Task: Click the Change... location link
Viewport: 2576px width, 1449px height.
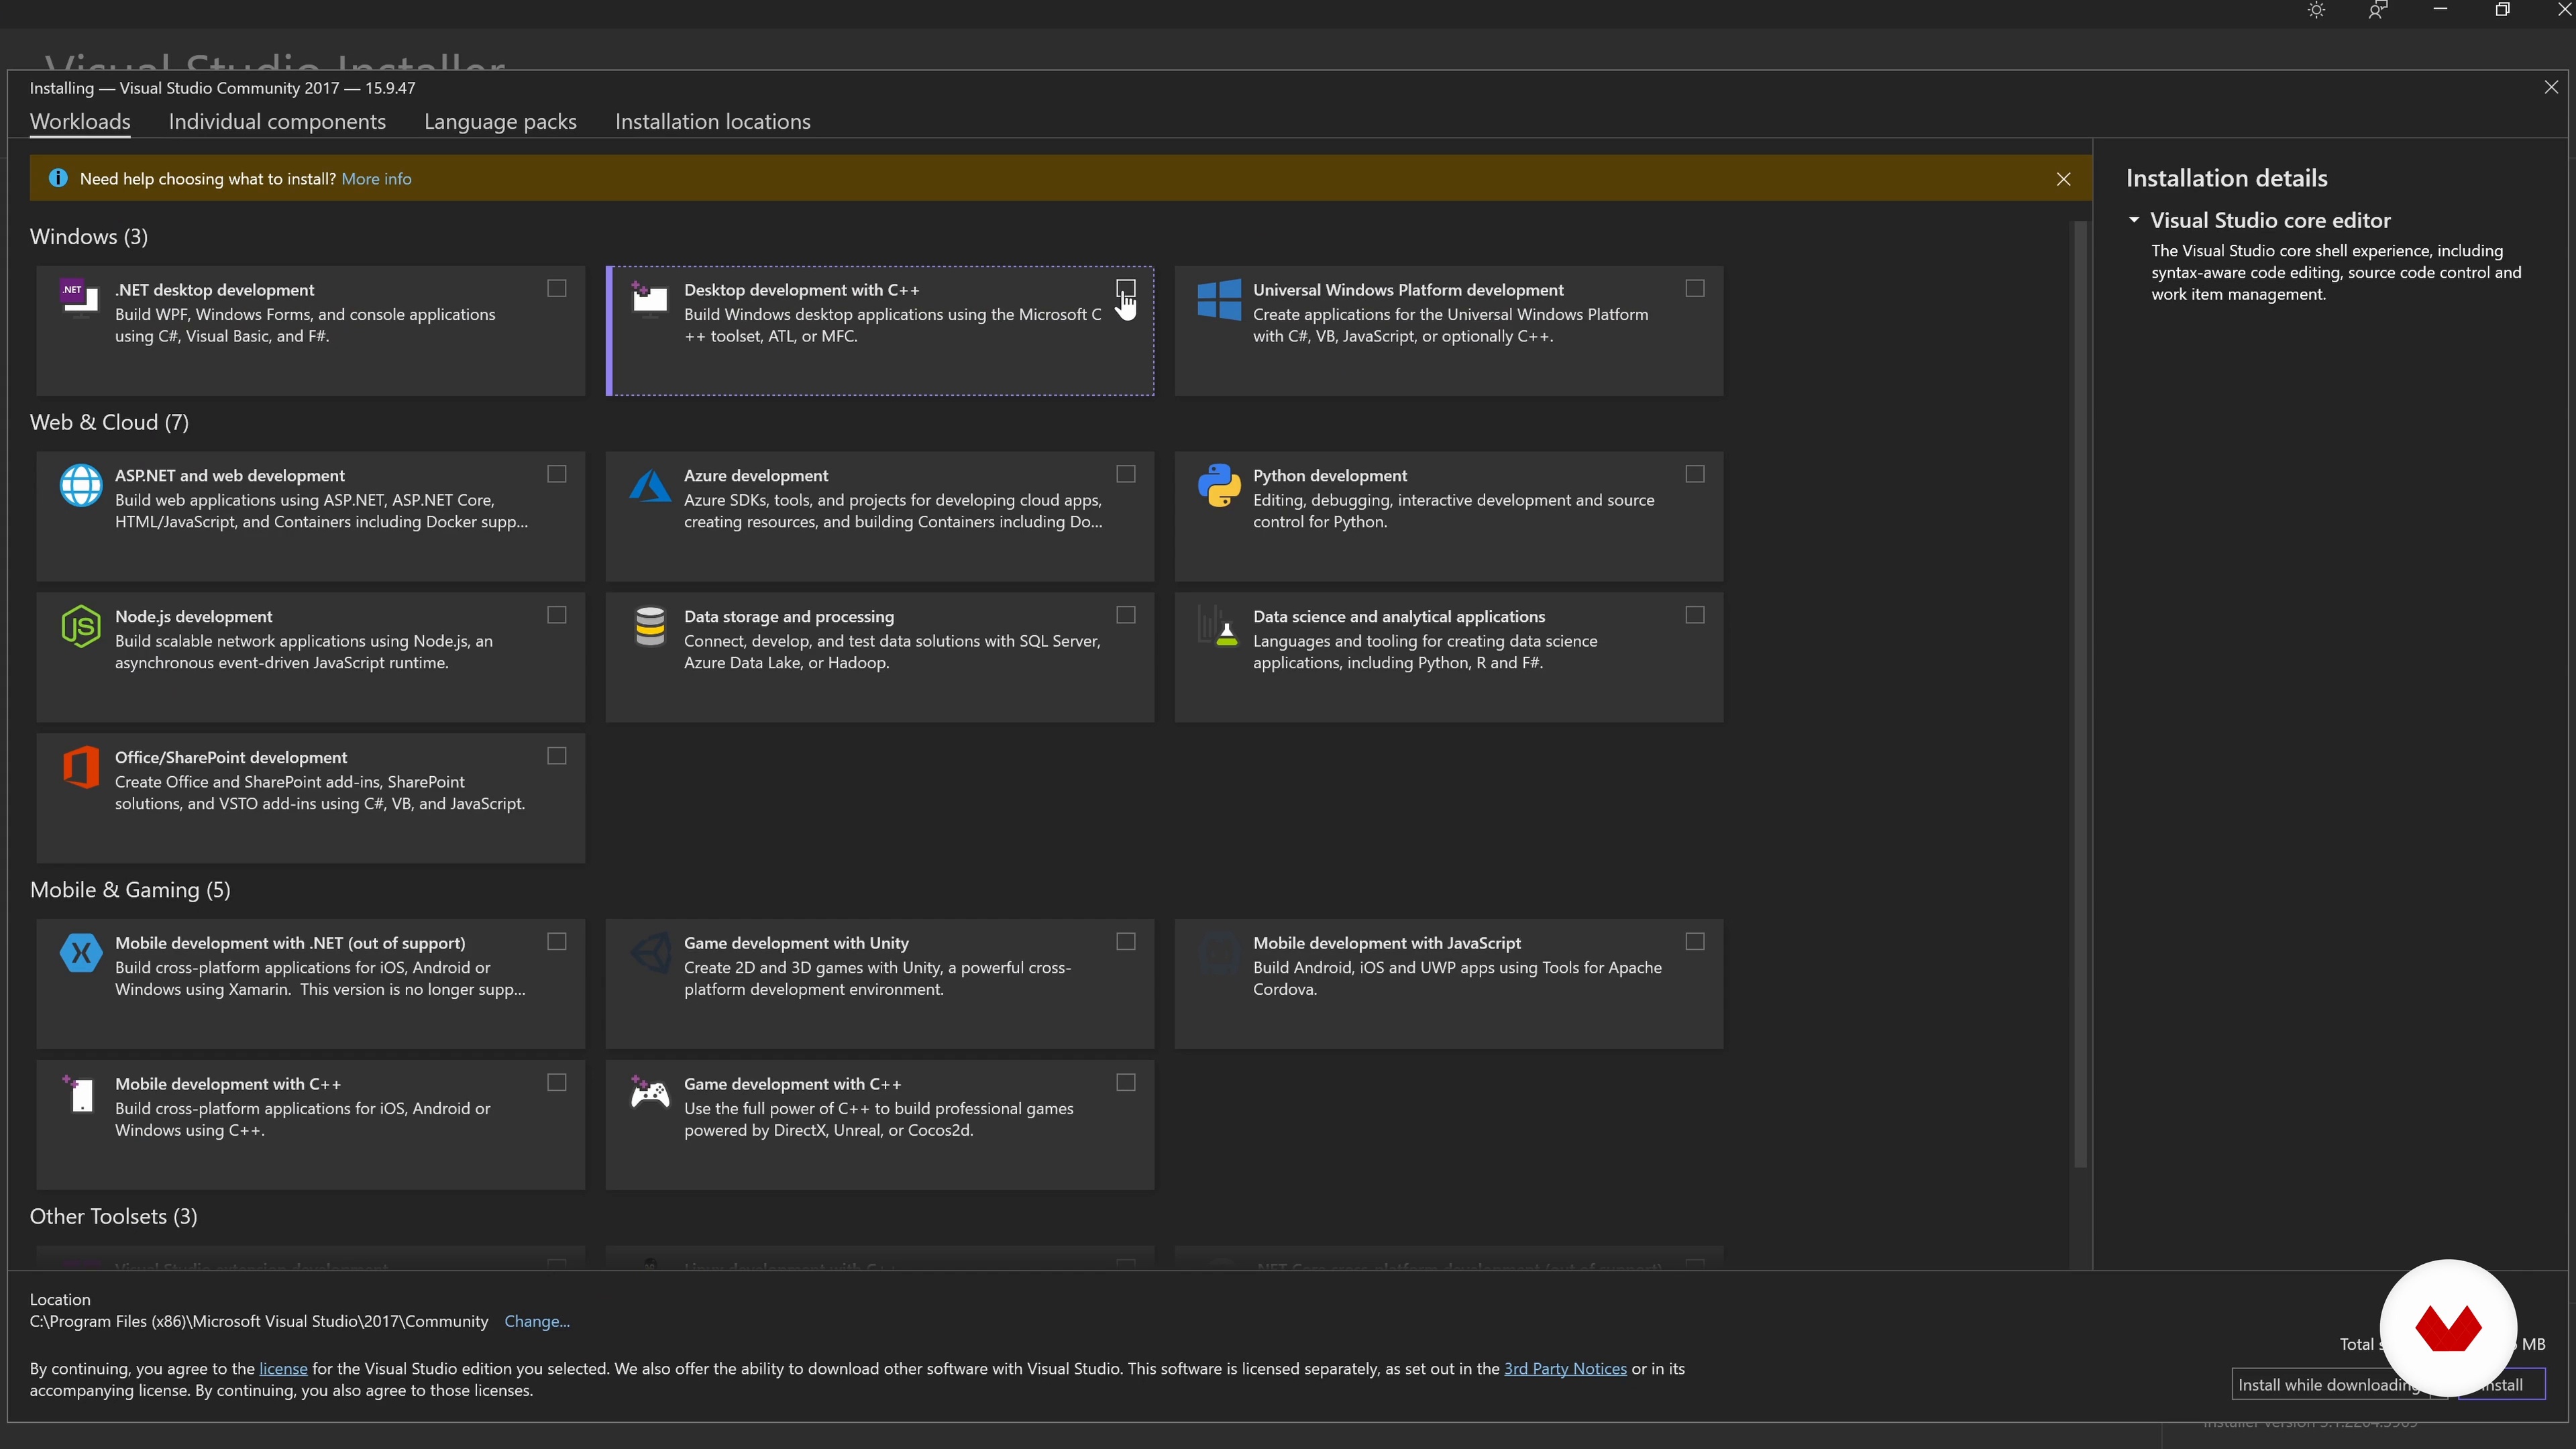Action: click(537, 1321)
